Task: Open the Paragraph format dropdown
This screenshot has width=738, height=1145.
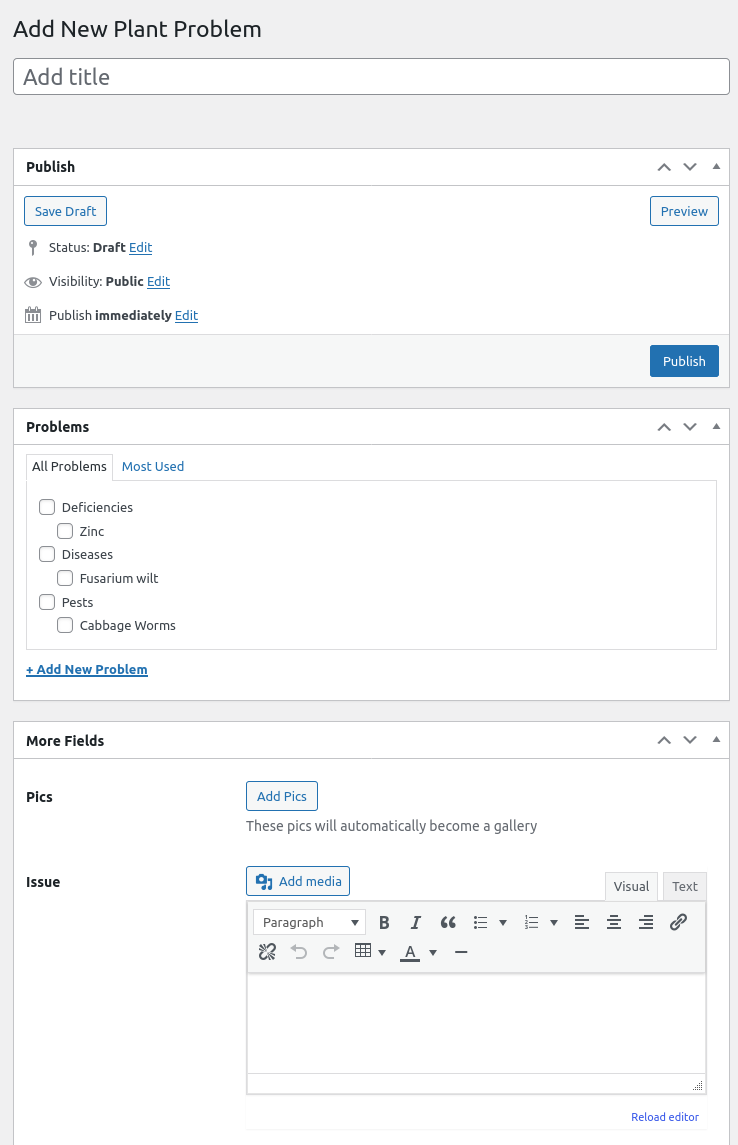Action: [310, 923]
